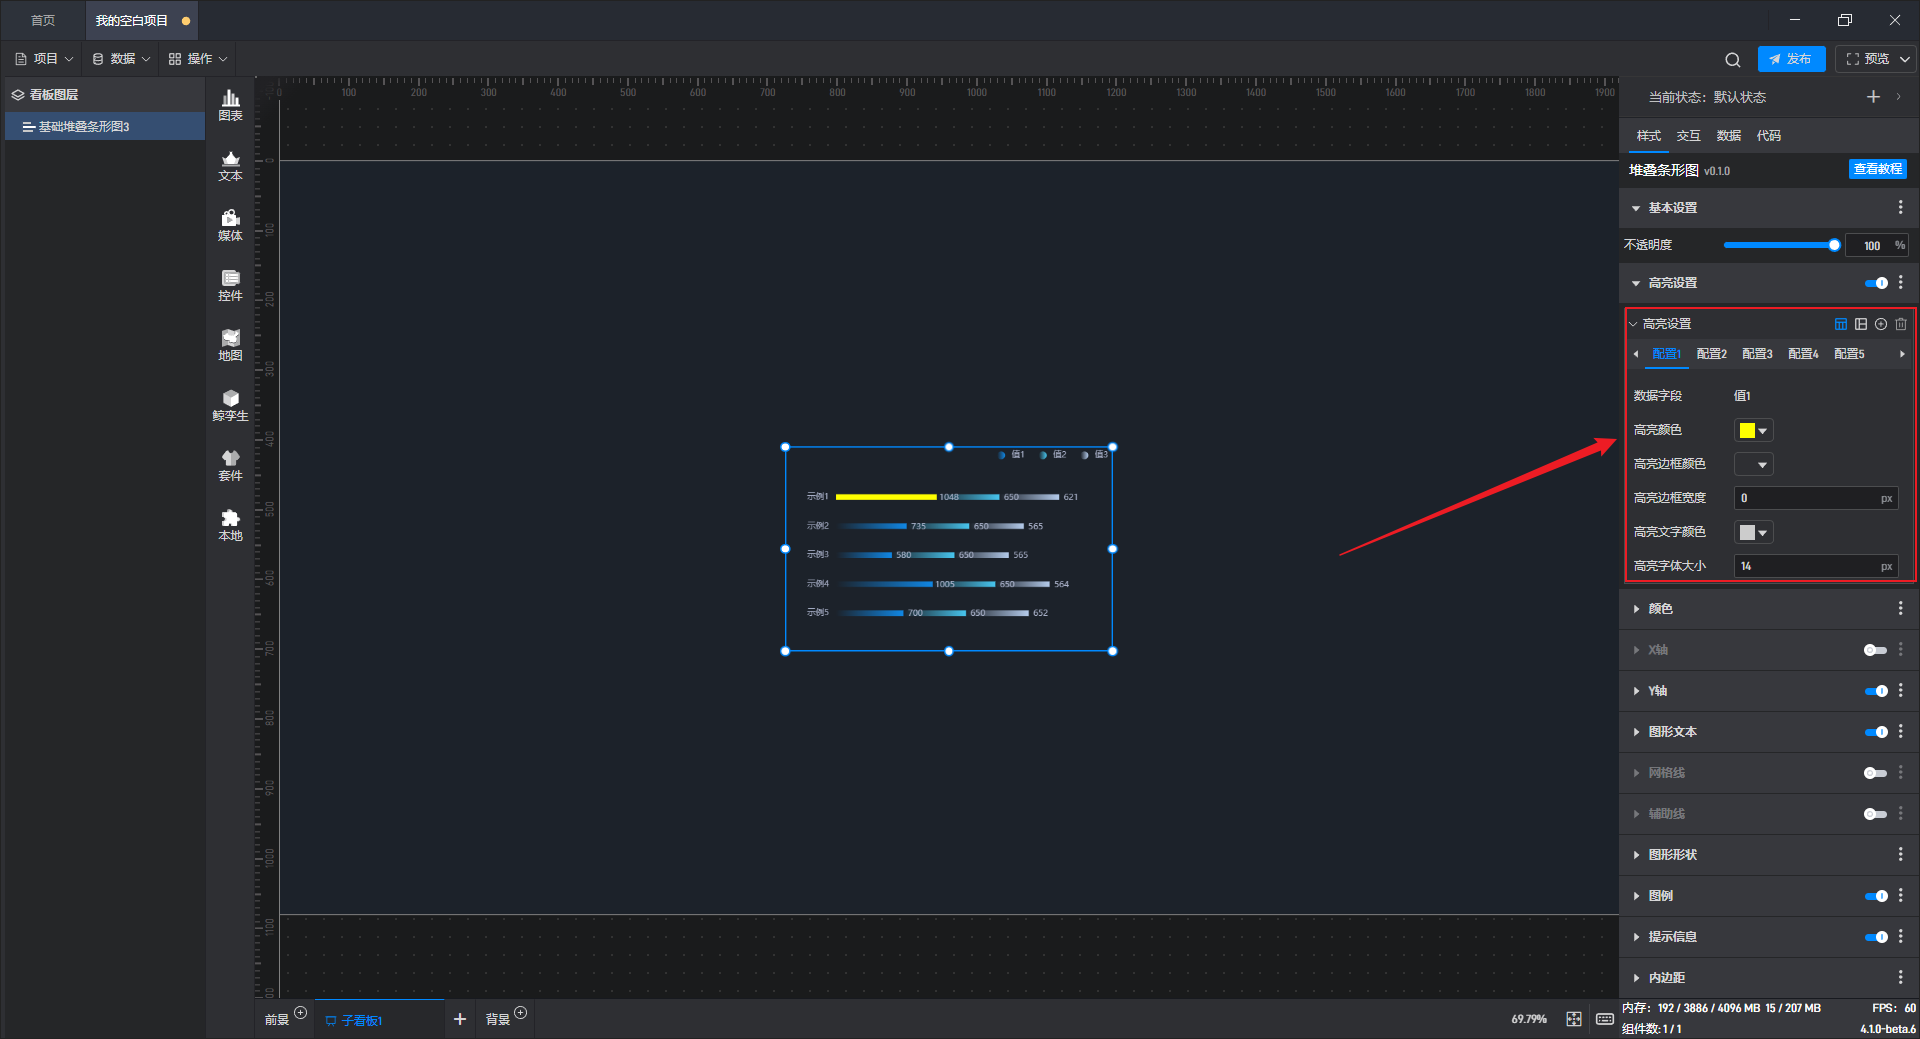Viewport: 1920px width, 1039px height.
Task: Collapse the 基本设置 section
Action: [x=1636, y=208]
